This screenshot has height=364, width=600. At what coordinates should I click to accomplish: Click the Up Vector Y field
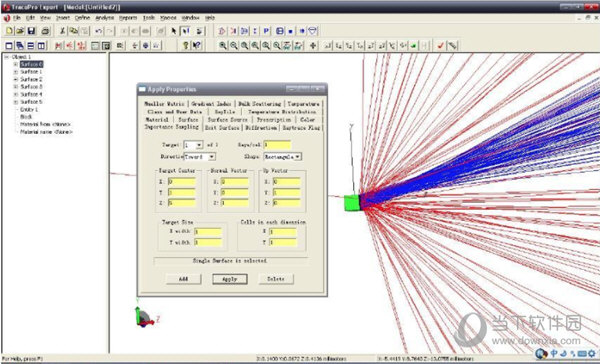click(287, 193)
